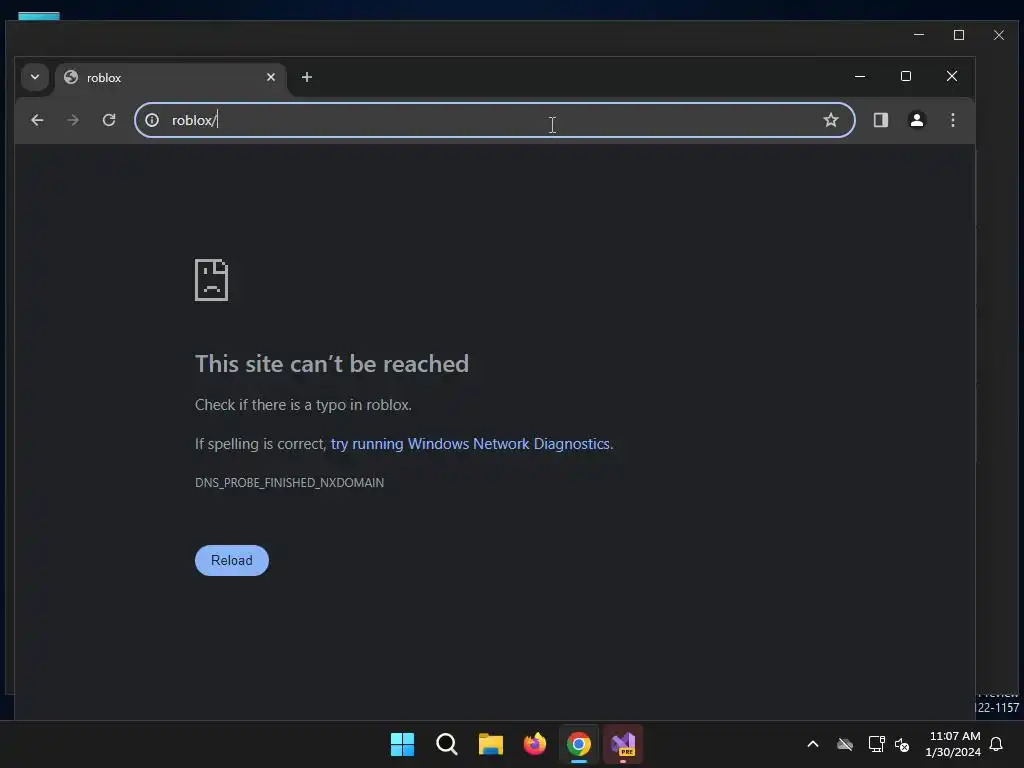Open the notifications bell

(997, 744)
